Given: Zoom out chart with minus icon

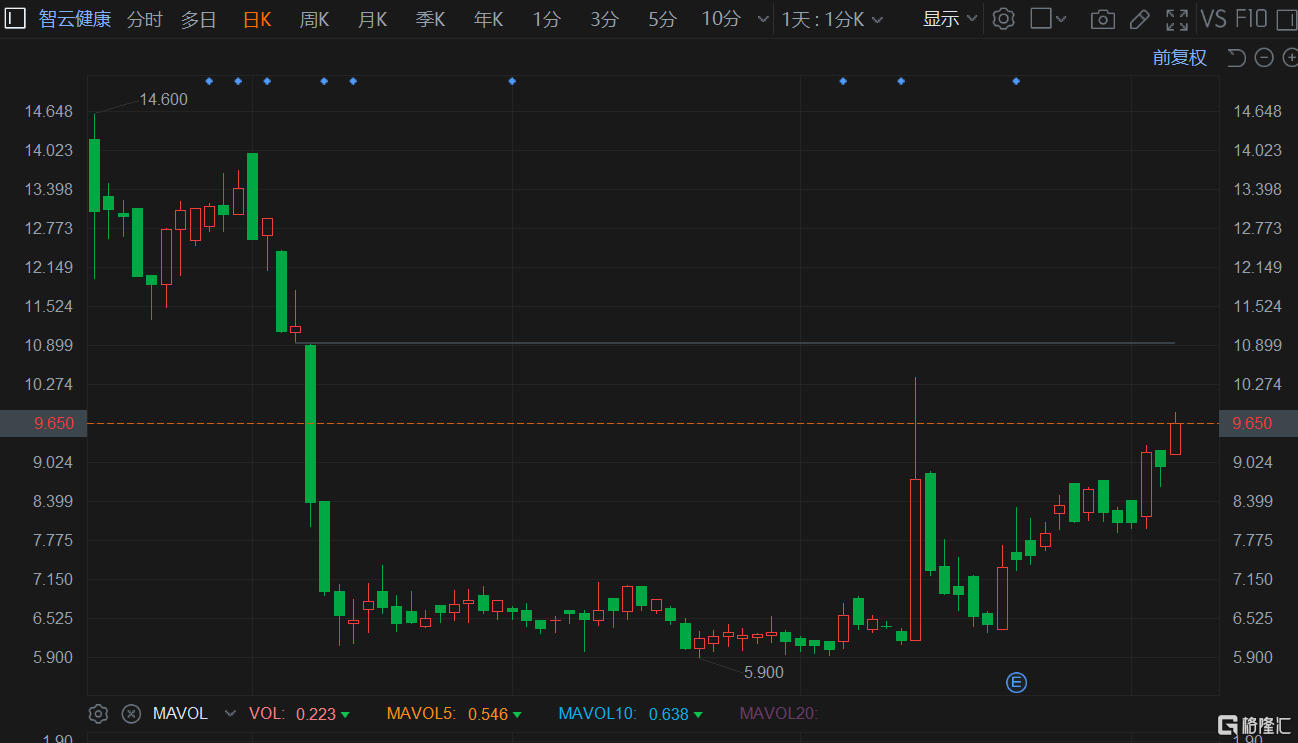Looking at the screenshot, I should coord(1263,58).
